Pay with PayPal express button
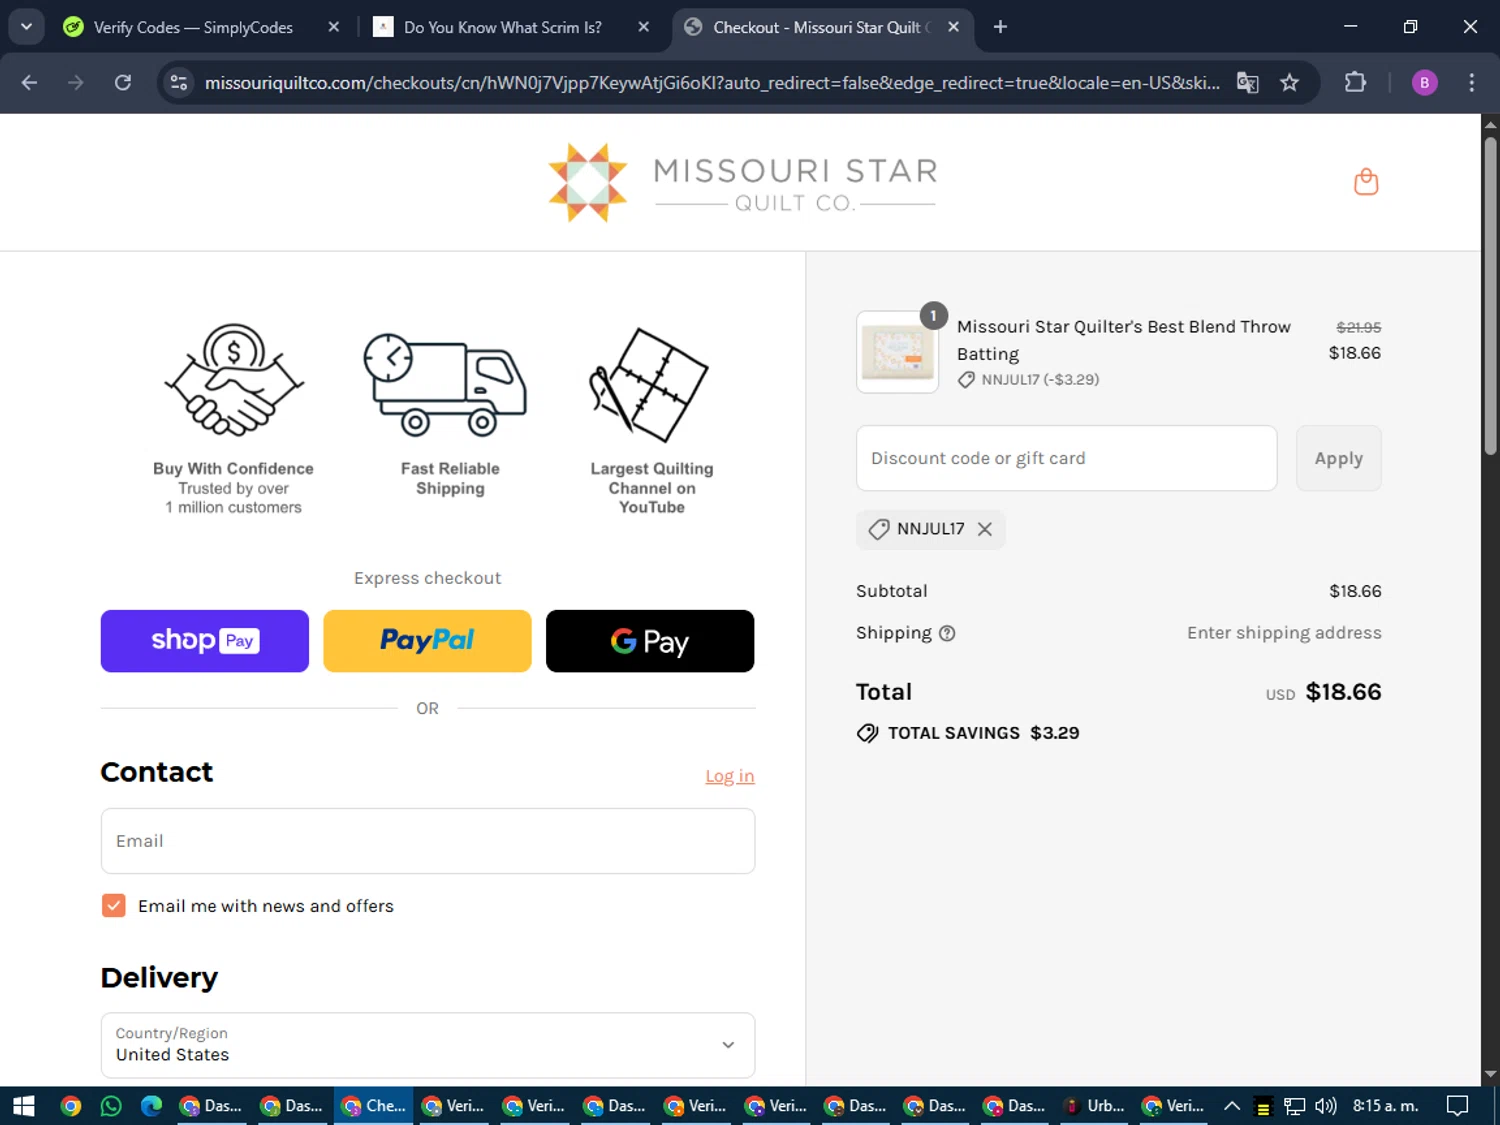 tap(427, 641)
